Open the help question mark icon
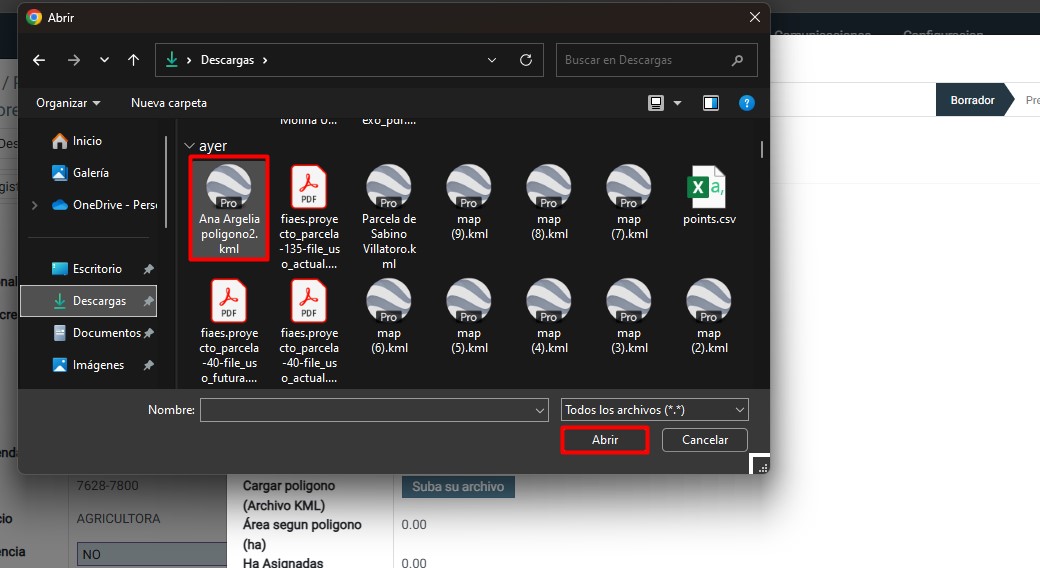Screen dimensions: 1040x568 click(x=746, y=103)
